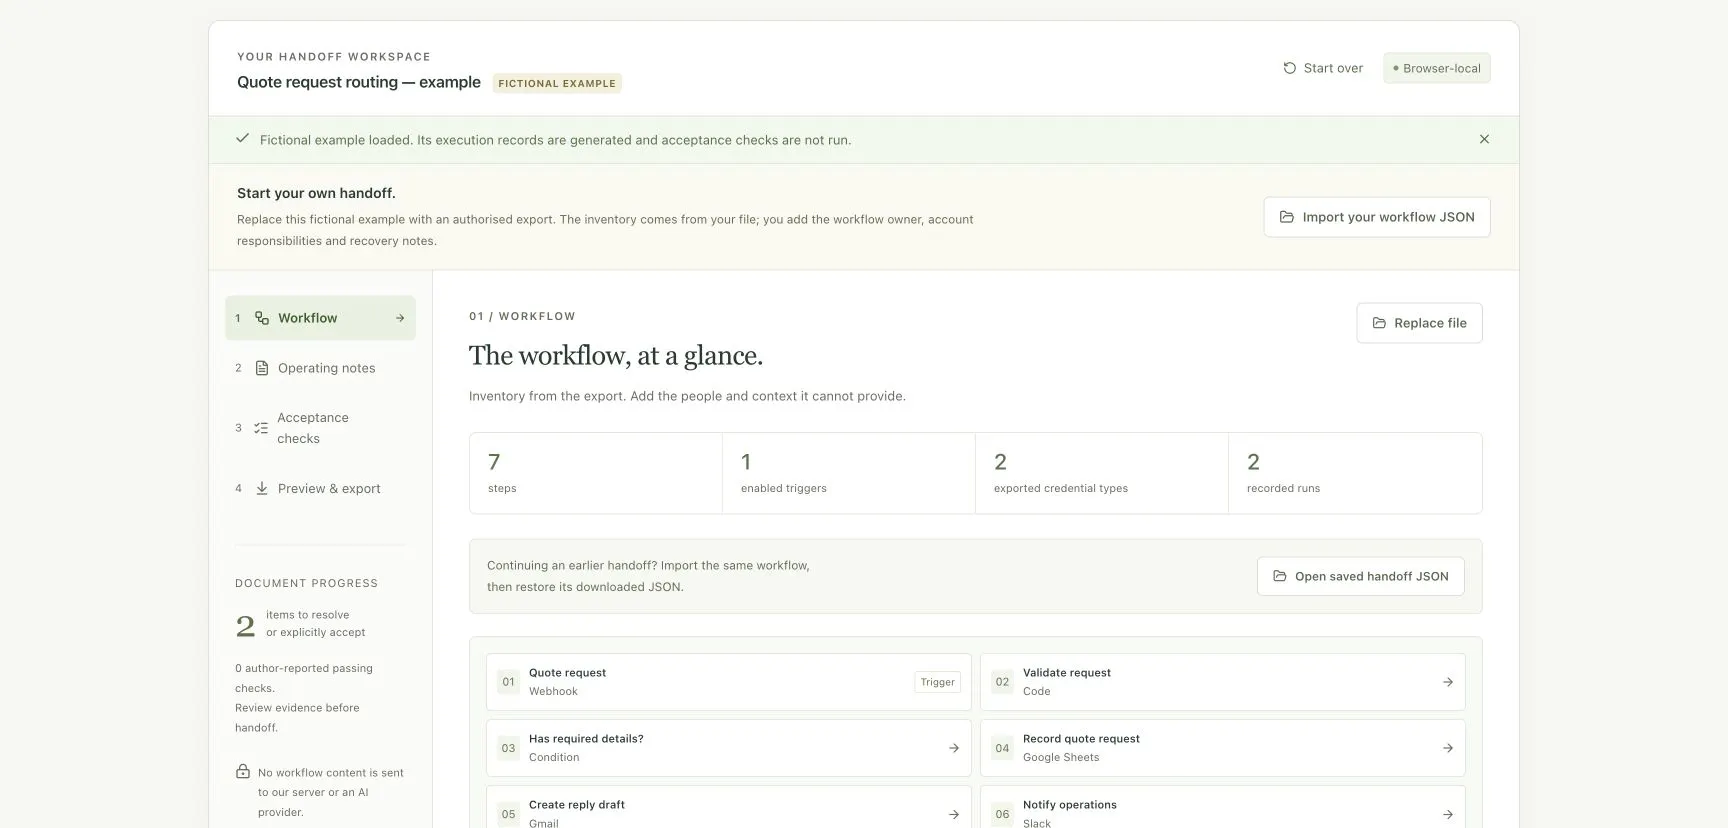Click the 2 exported credential types tile
Image resolution: width=1728 pixels, height=828 pixels.
pyautogui.click(x=1102, y=473)
